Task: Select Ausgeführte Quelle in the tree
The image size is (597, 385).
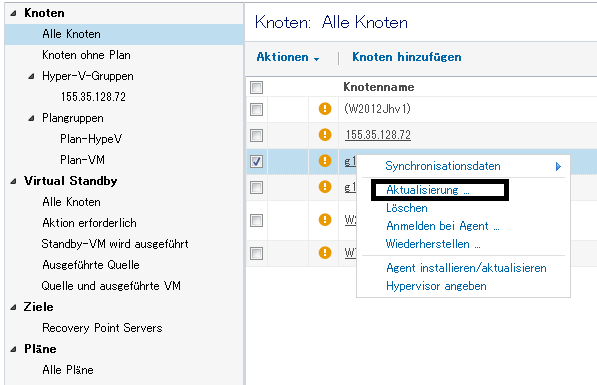Action: pyautogui.click(x=91, y=265)
